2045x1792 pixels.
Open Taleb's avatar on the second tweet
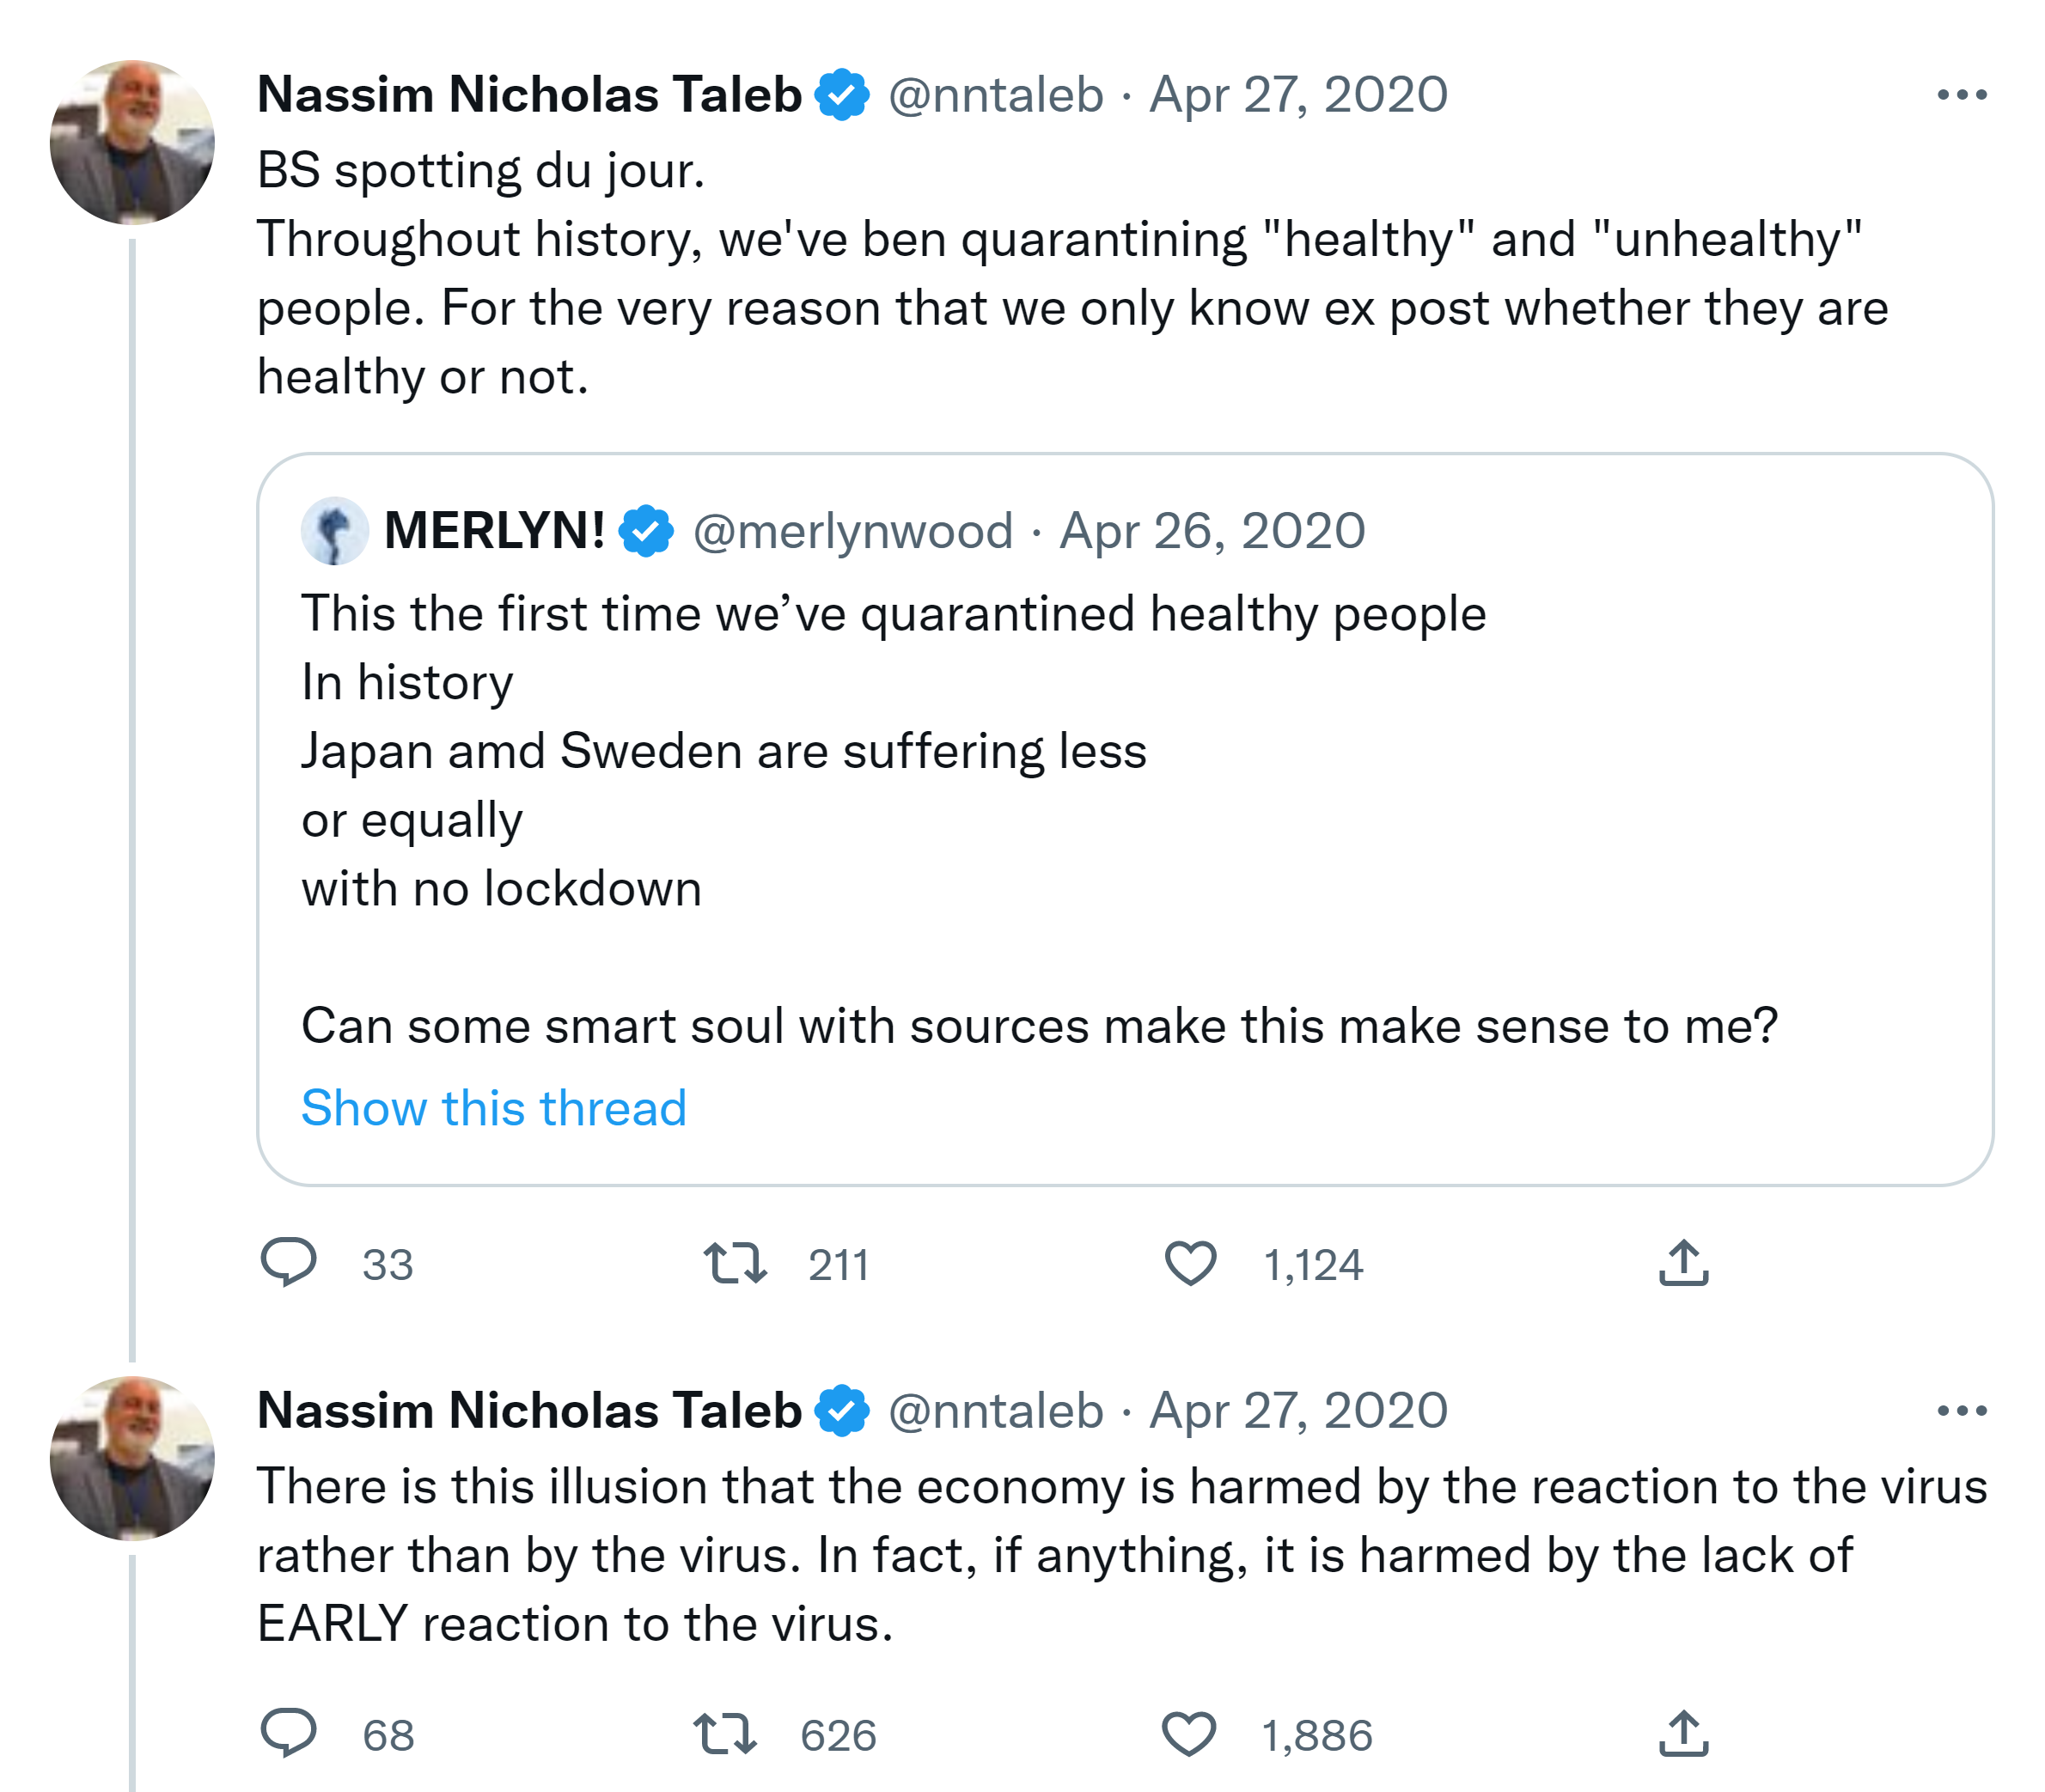[132, 1458]
